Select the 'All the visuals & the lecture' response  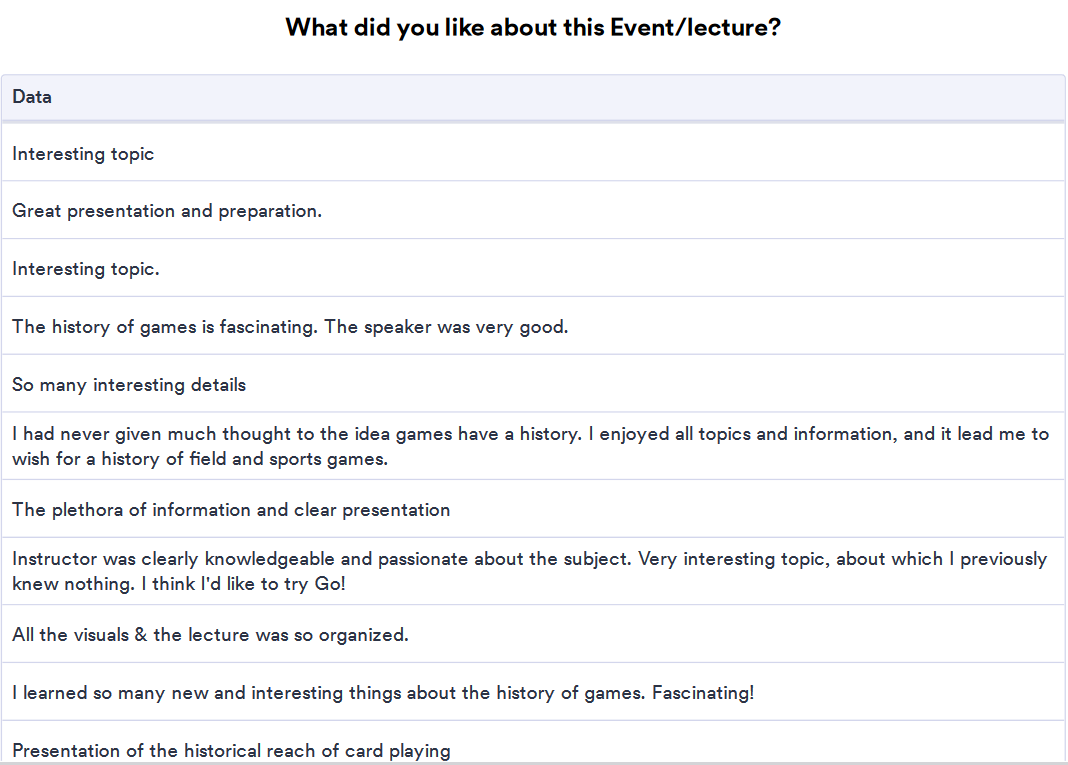pos(210,635)
